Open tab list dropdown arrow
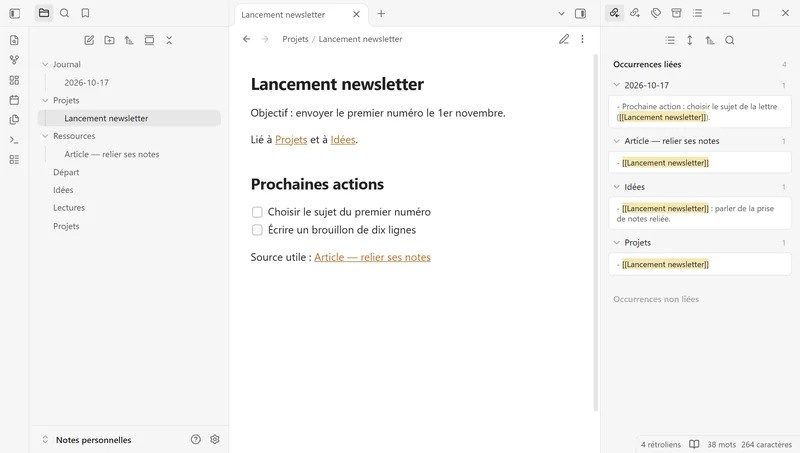 pos(561,14)
